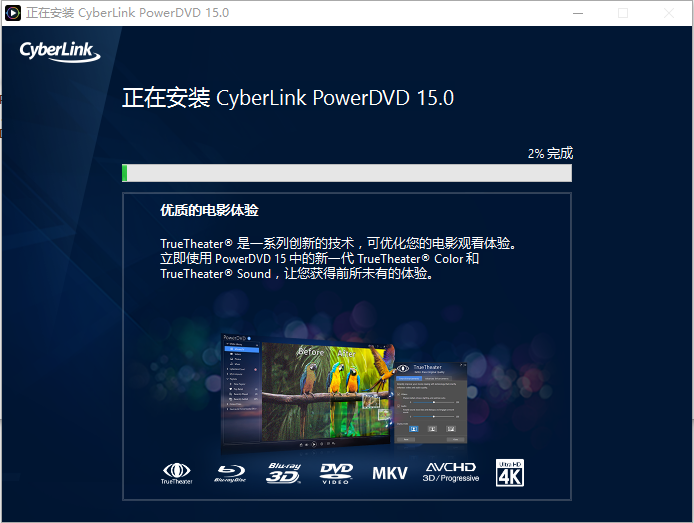694x523 pixels.
Task: Click the "2% 完成" progress percentage text
Action: click(x=550, y=153)
